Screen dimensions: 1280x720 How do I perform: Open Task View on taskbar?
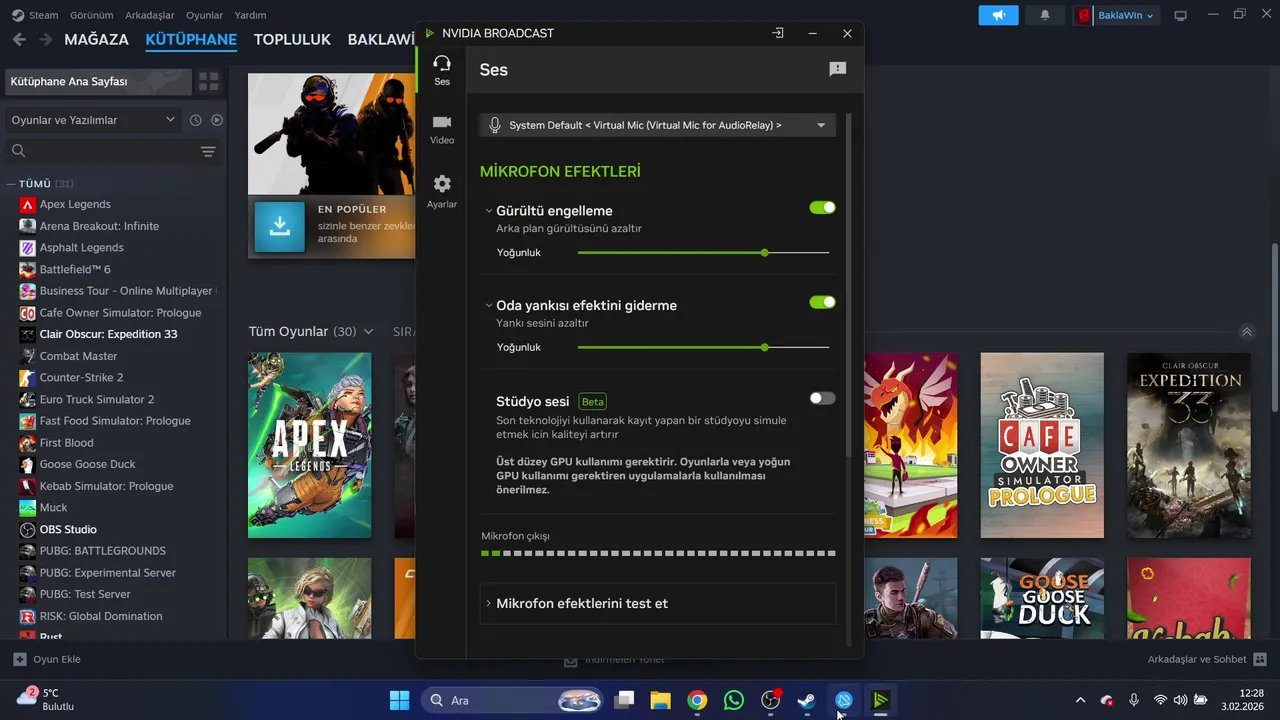coord(624,700)
